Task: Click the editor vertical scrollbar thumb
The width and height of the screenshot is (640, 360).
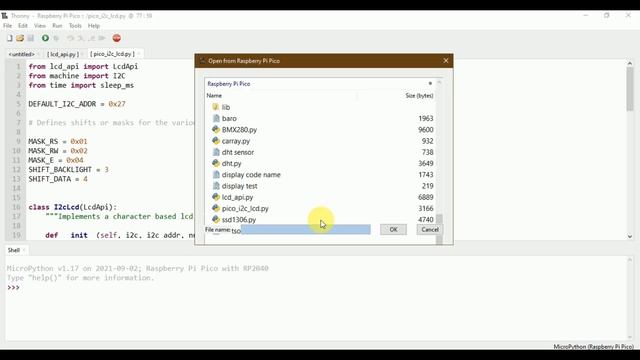Action: coord(630,89)
